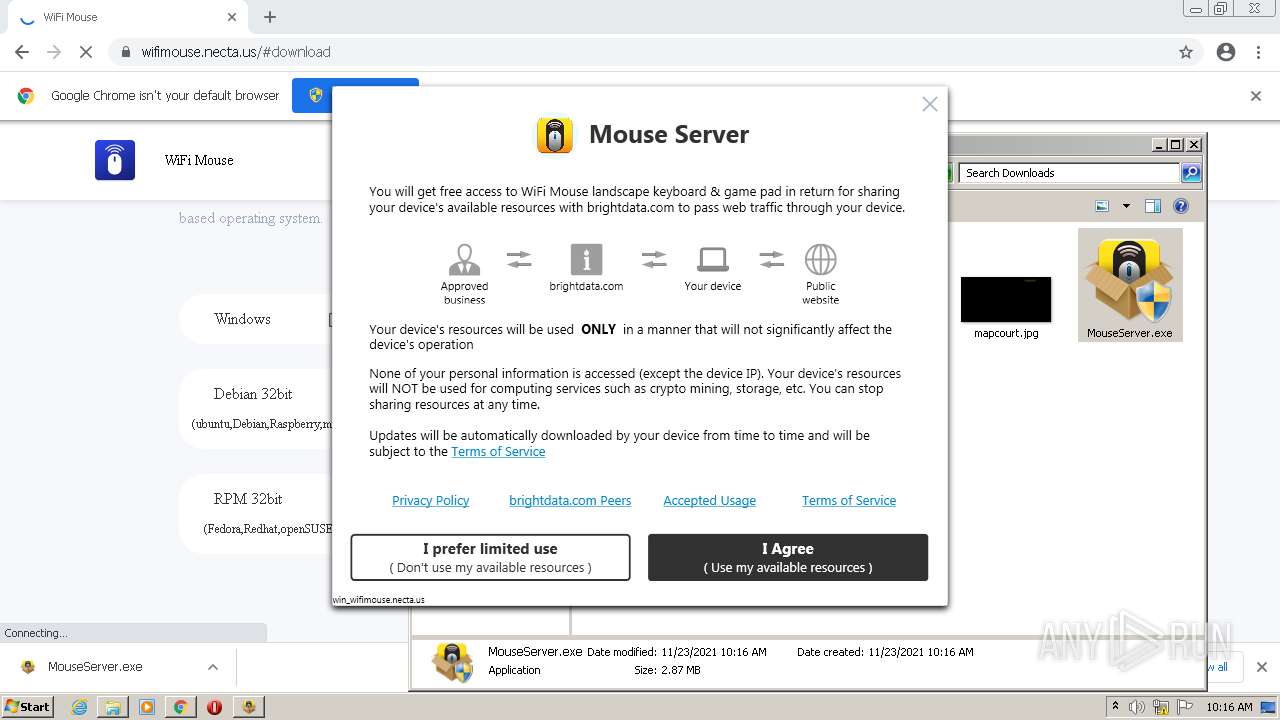
Task: Toggle the preview pane in Downloads window
Action: pos(1153,206)
